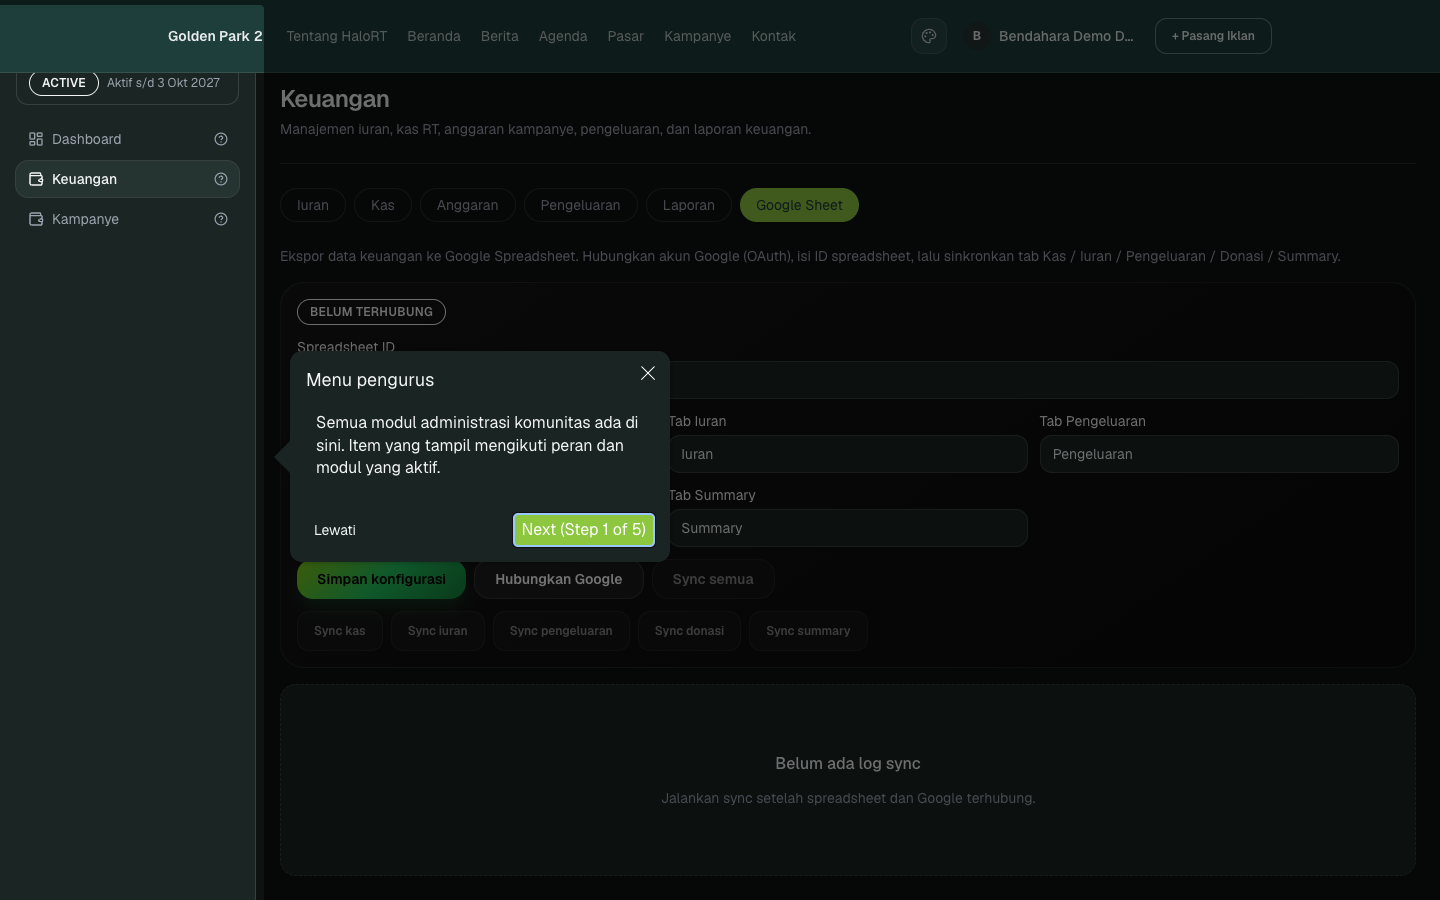Open help icon next to Dashboard
This screenshot has width=1440, height=900.
point(221,139)
